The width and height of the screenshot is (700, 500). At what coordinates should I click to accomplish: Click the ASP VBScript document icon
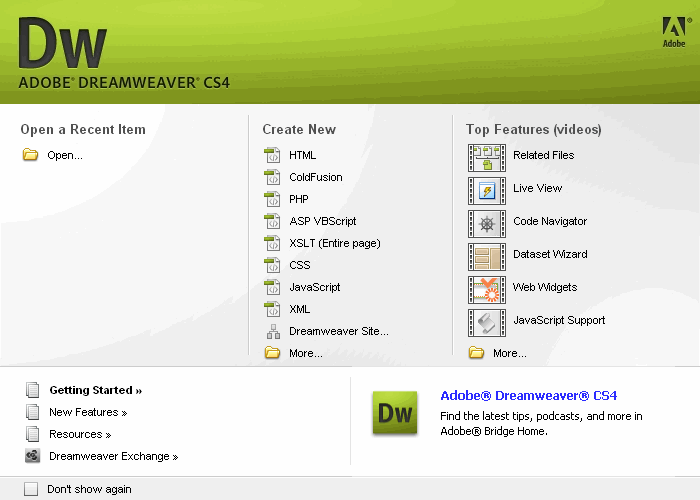point(272,221)
